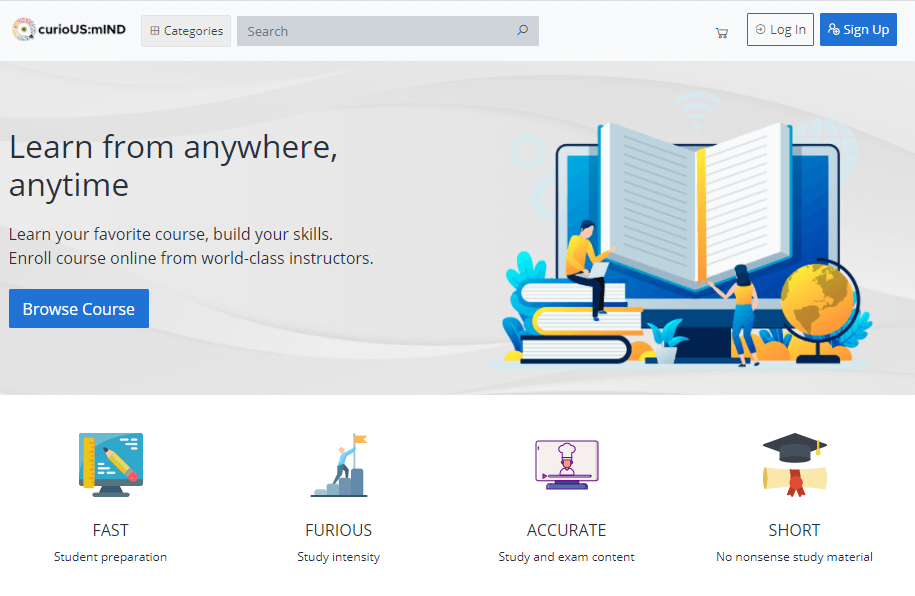Click the ACCURATE monitor video icon
915x596 pixels.
[x=566, y=465]
